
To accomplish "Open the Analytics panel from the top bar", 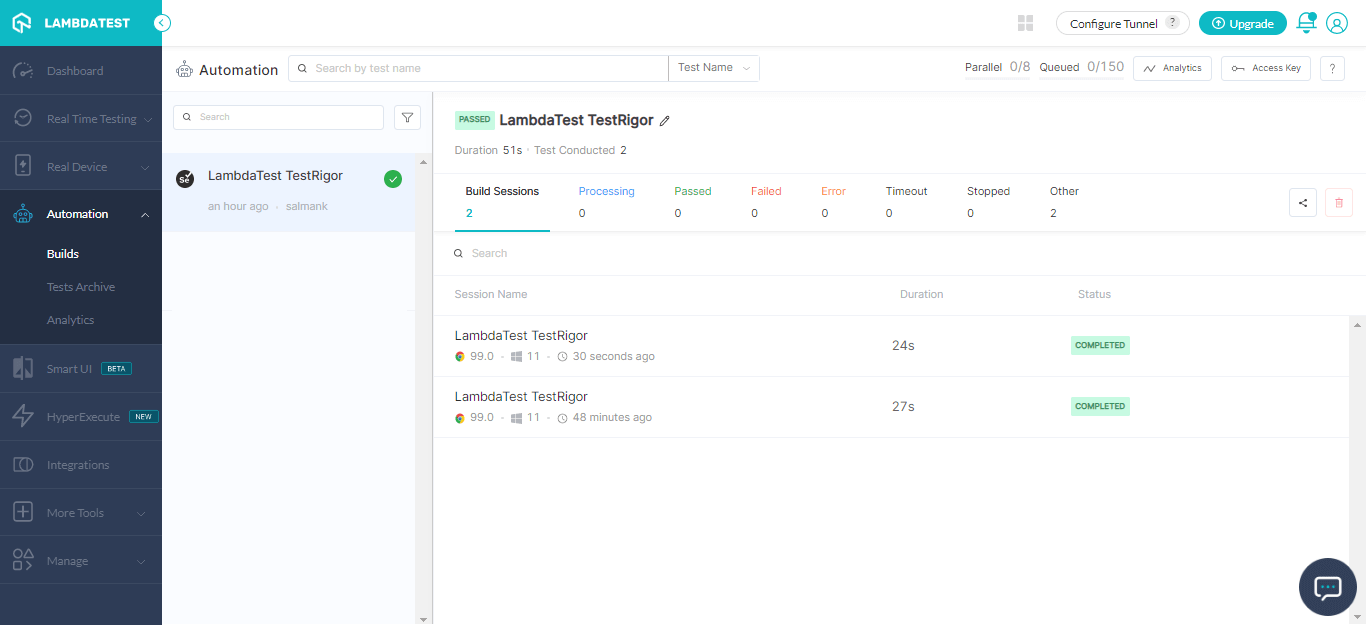I will [x=1172, y=68].
